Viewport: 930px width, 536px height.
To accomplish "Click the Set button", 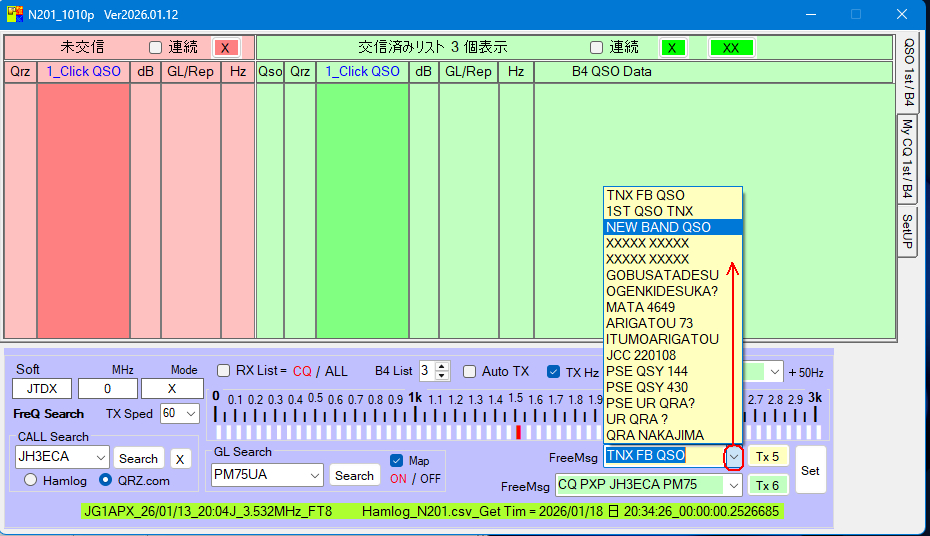I will tap(810, 470).
